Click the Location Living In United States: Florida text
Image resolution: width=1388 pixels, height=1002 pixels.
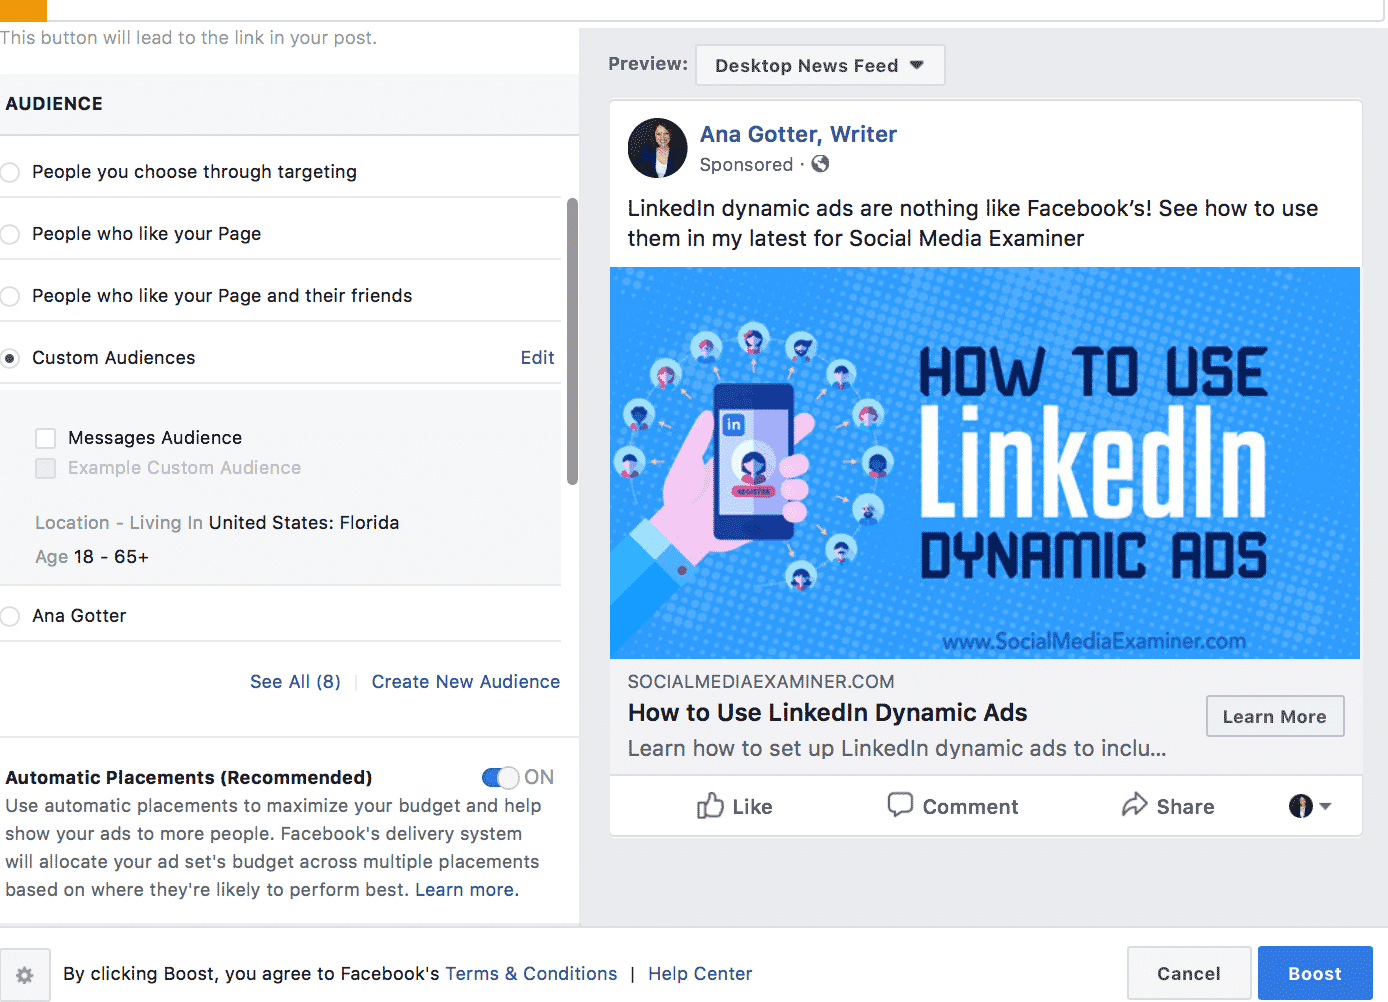tap(217, 523)
